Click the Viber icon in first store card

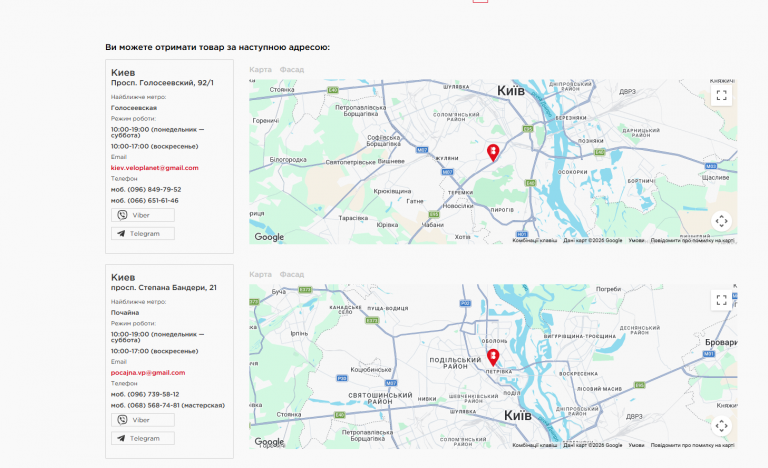click(122, 215)
